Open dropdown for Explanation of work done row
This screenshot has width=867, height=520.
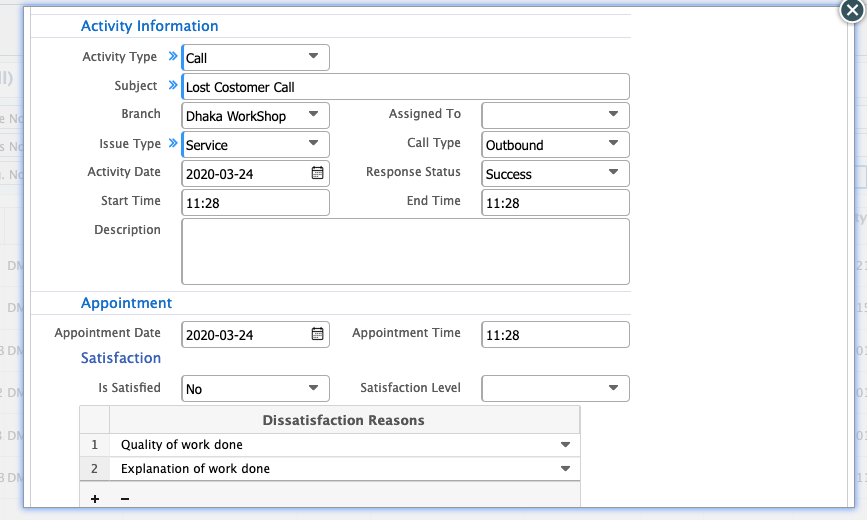coord(565,469)
